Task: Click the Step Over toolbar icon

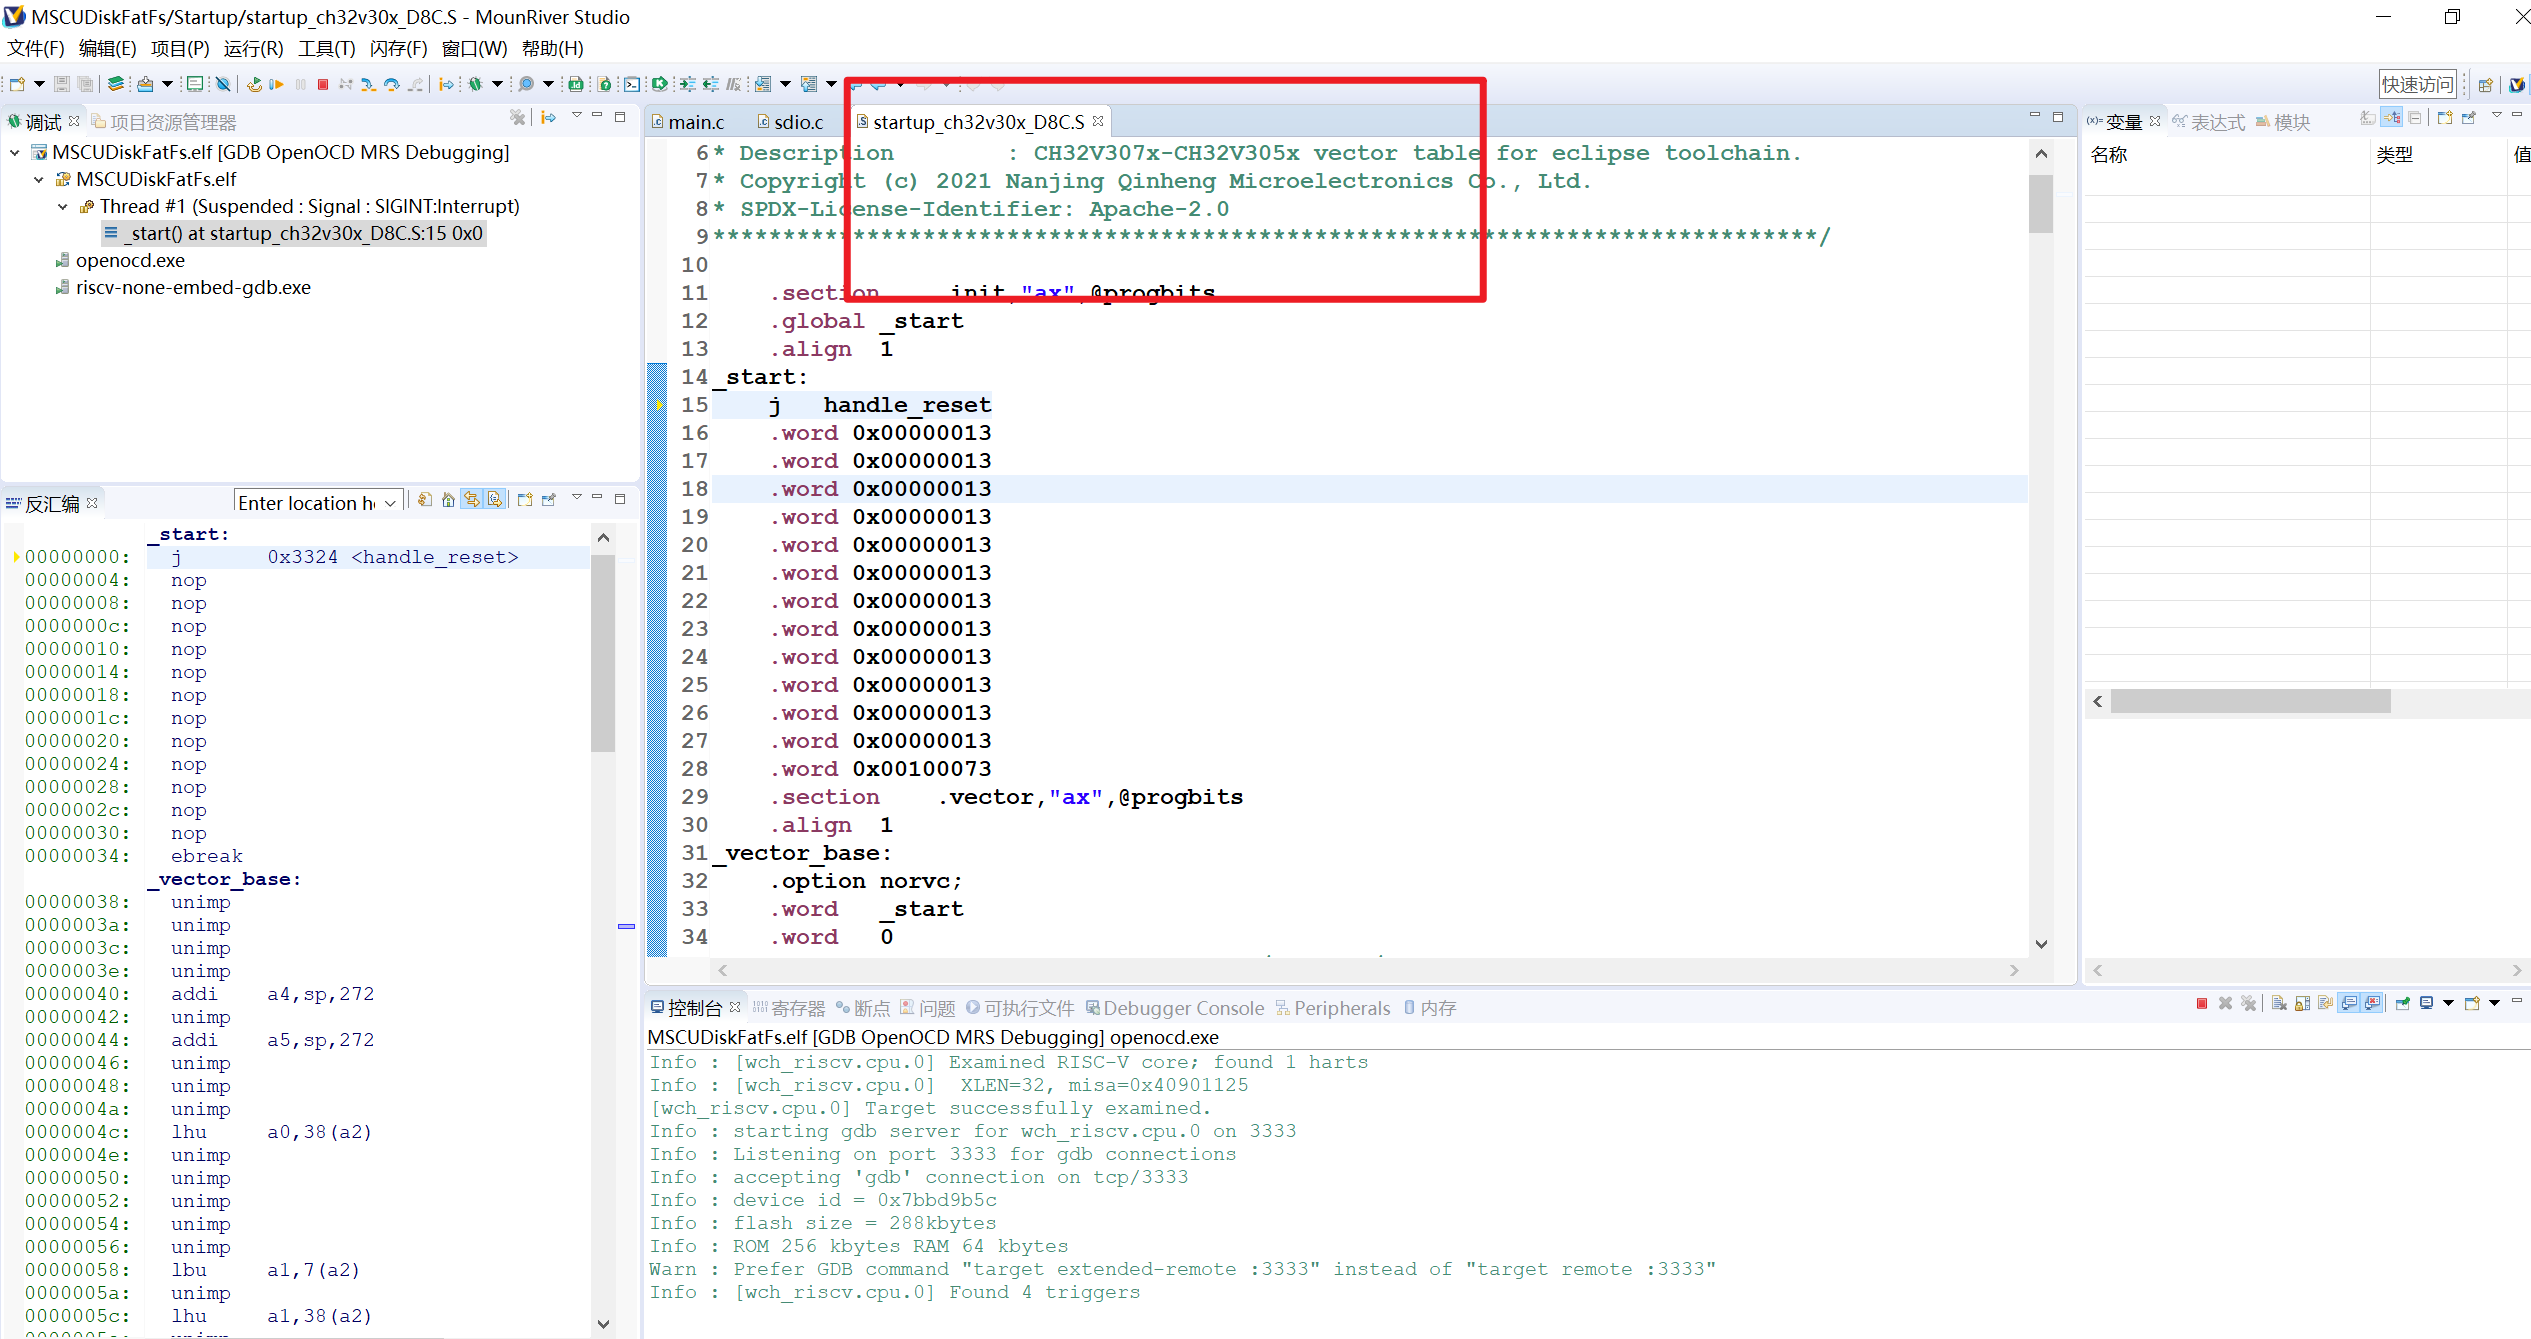Action: 391,84
